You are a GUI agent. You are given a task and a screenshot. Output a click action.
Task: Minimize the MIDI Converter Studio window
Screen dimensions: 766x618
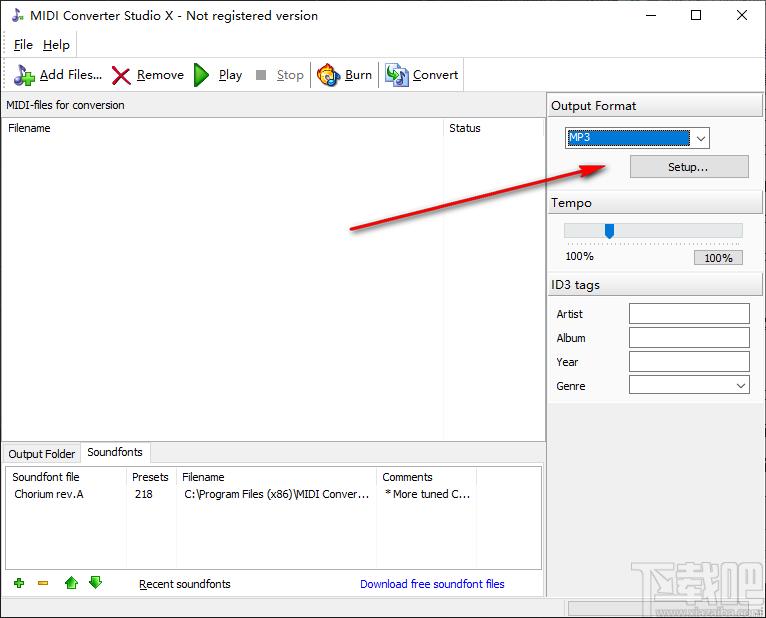point(651,15)
